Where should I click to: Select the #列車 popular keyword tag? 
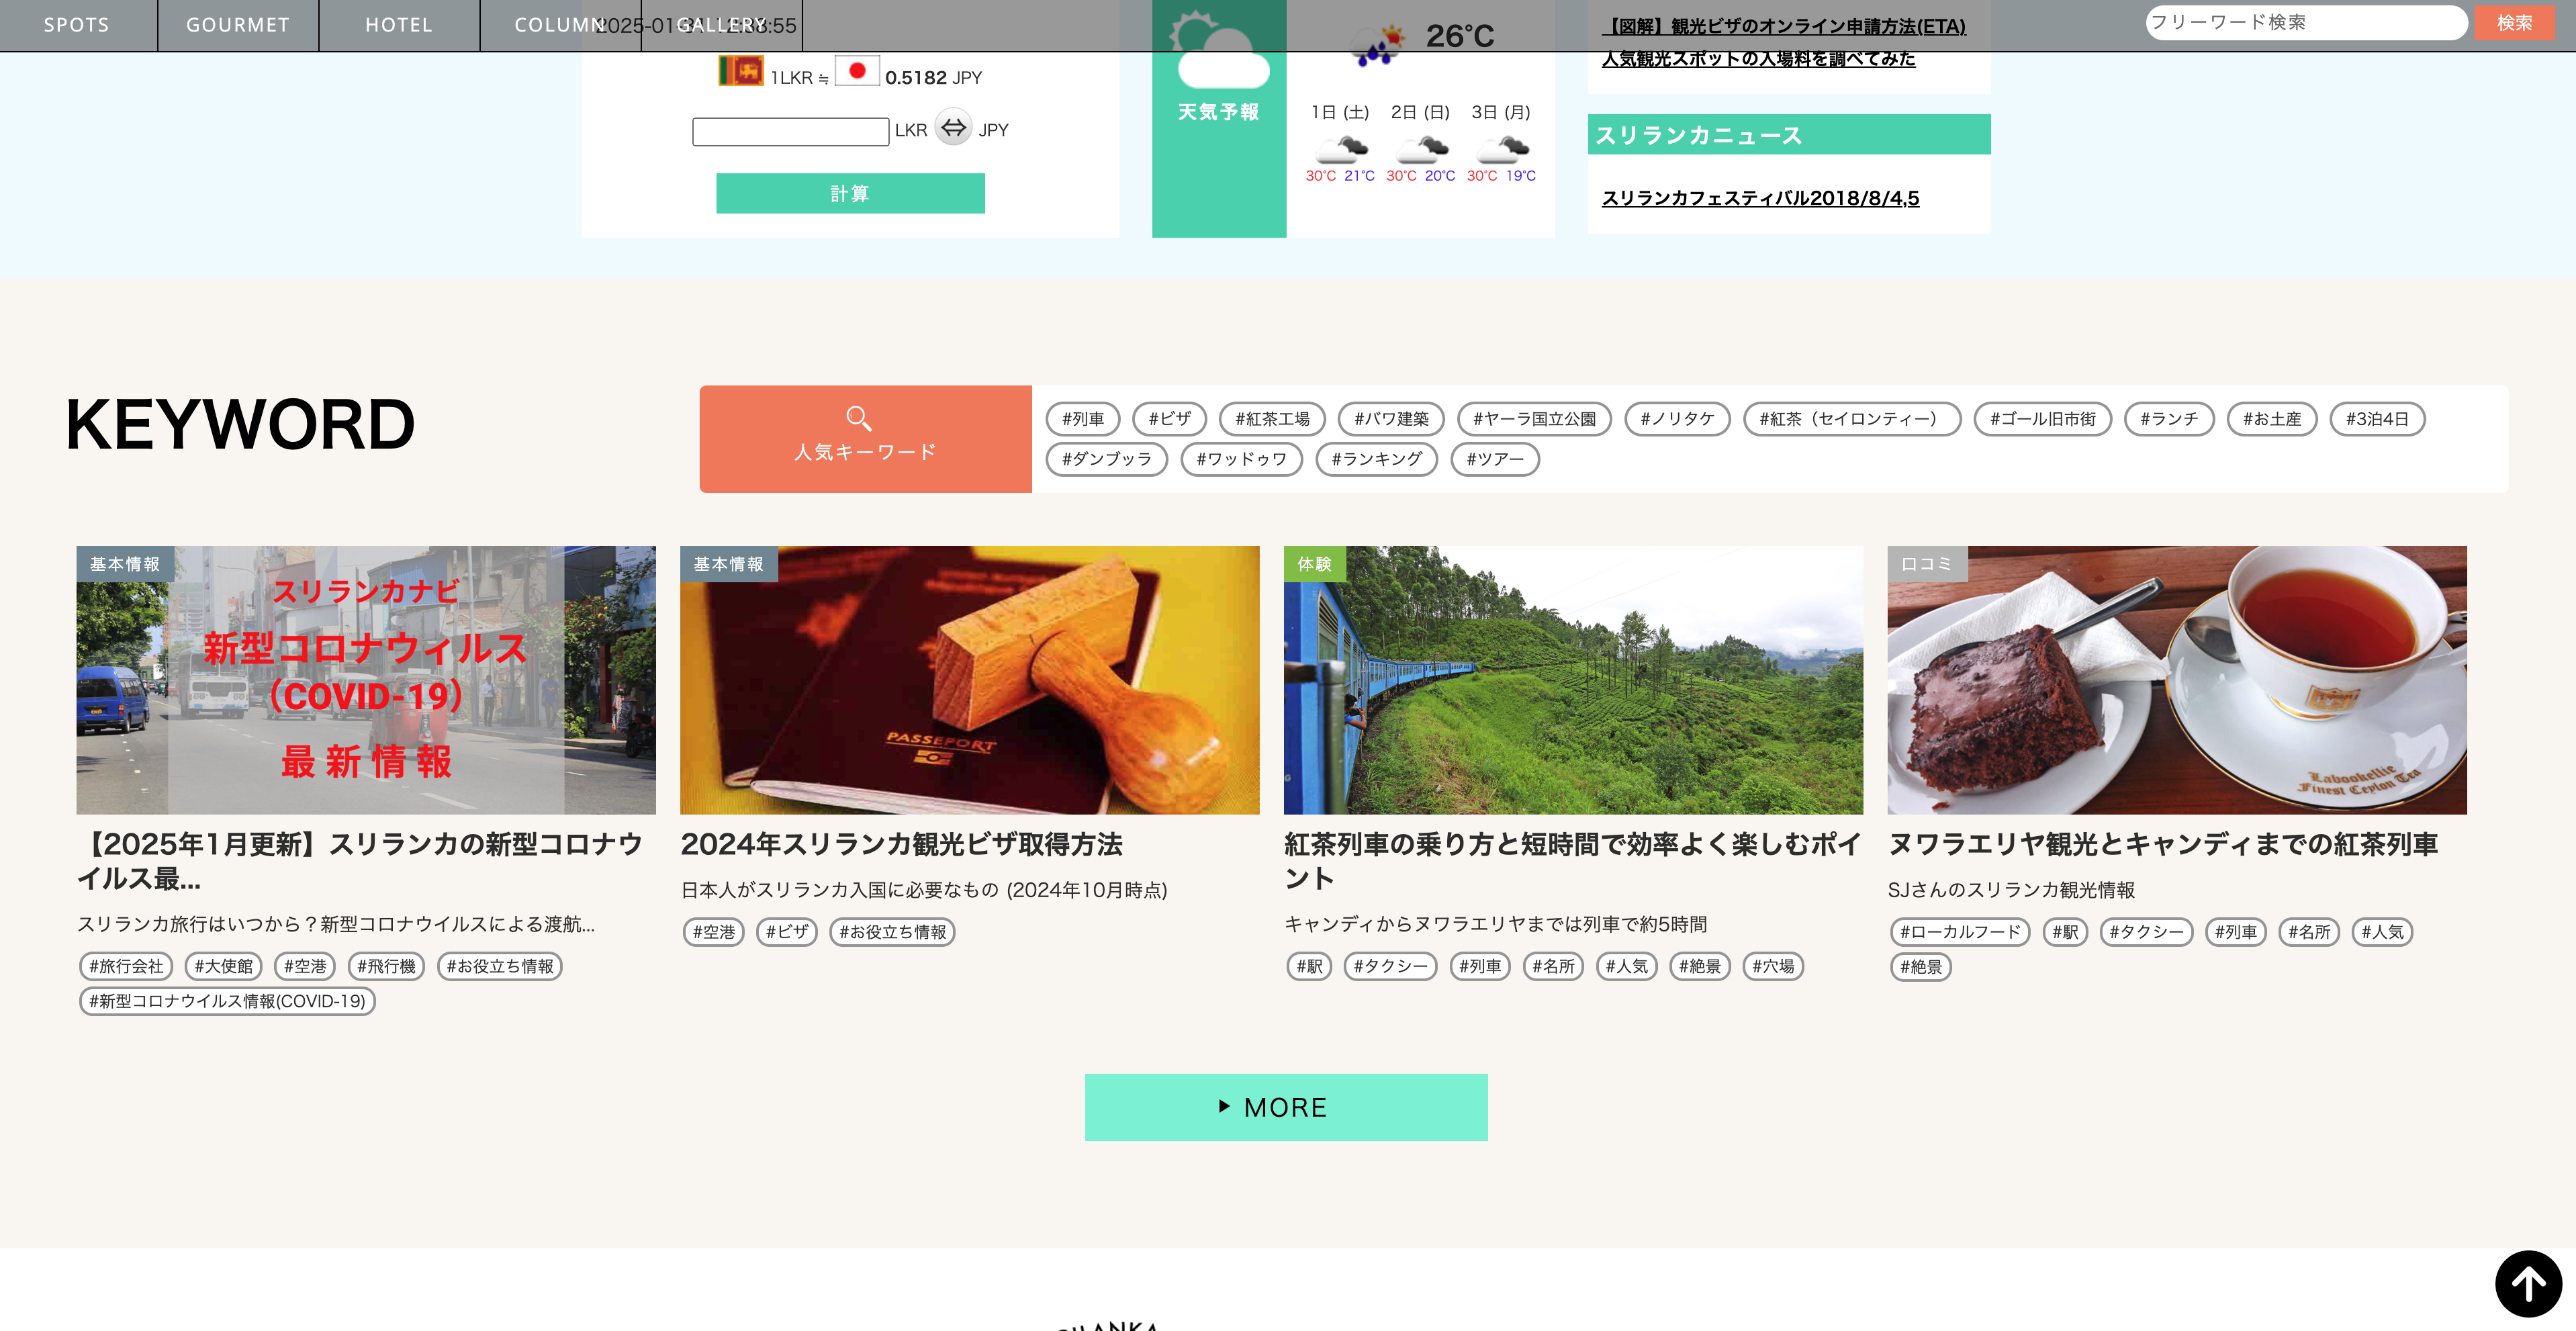(1083, 419)
